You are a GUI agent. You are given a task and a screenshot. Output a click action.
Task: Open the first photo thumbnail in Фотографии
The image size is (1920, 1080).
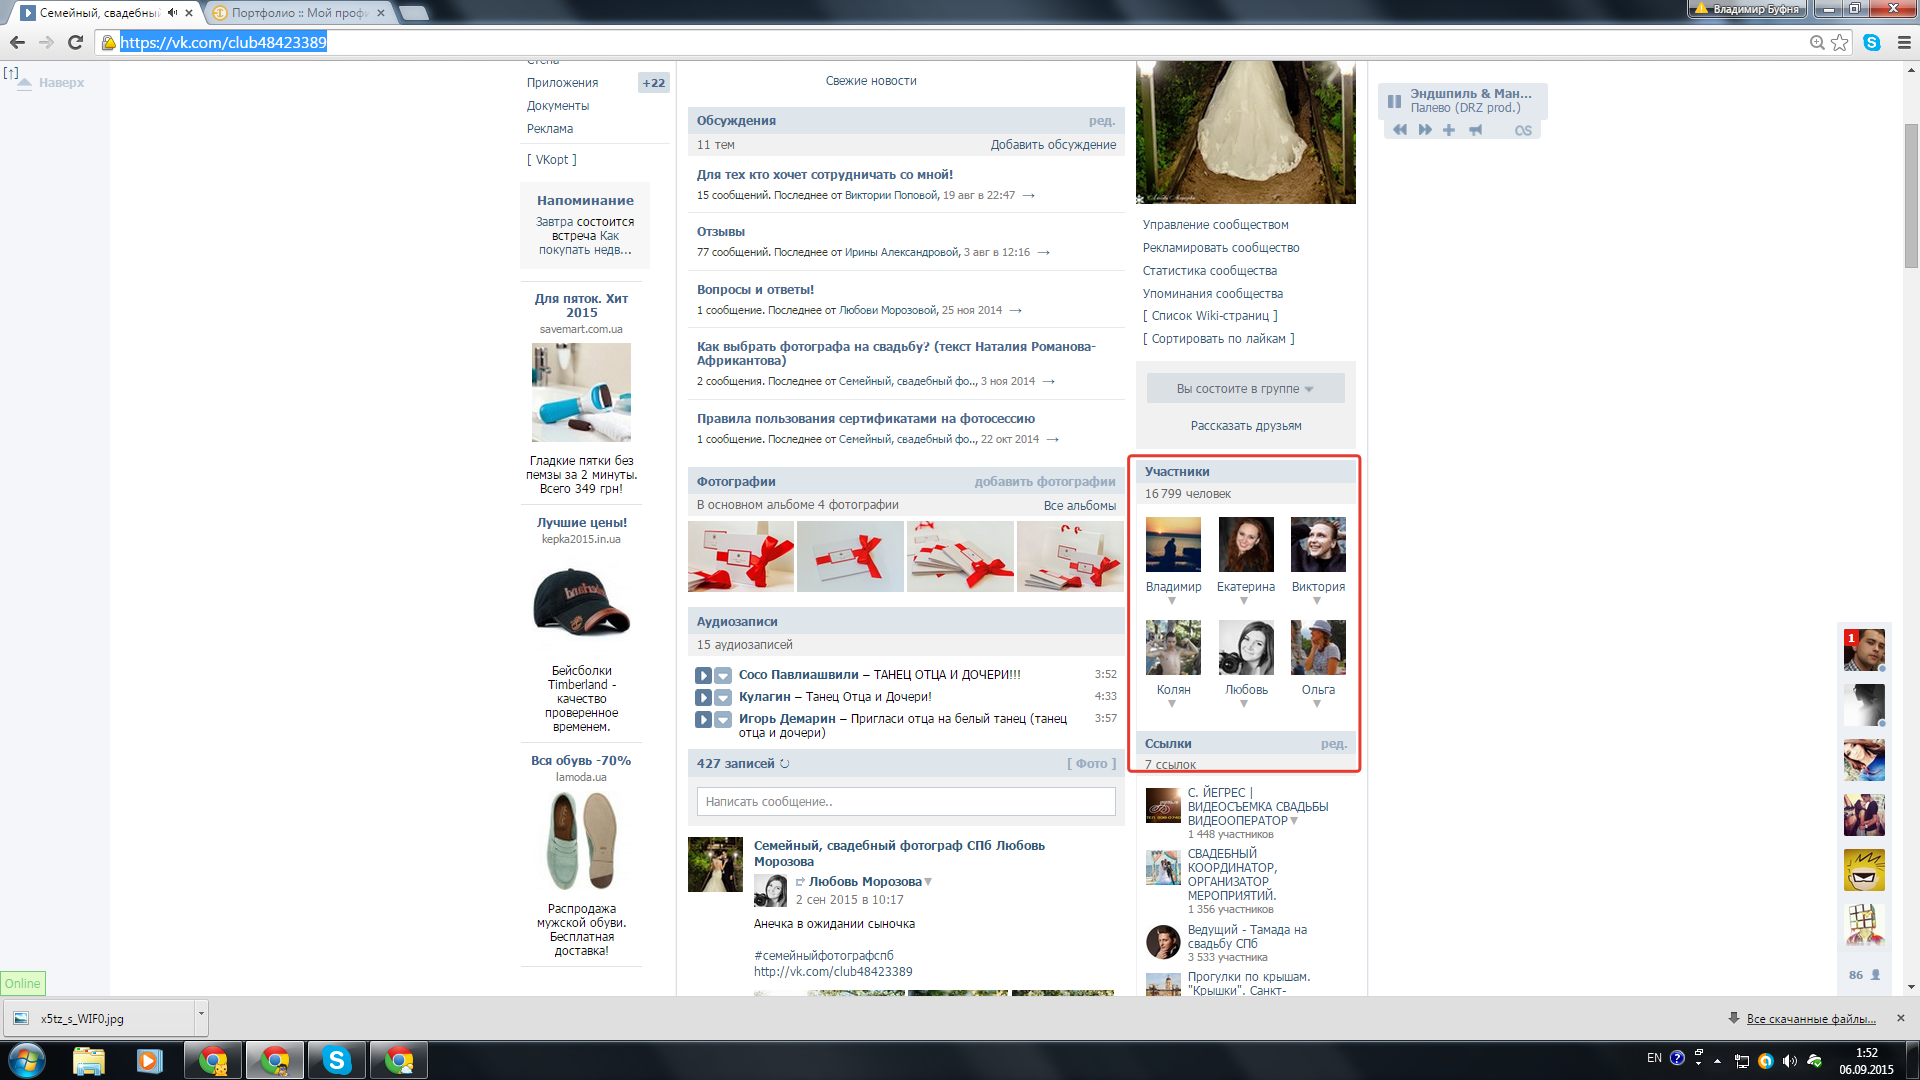tap(741, 556)
